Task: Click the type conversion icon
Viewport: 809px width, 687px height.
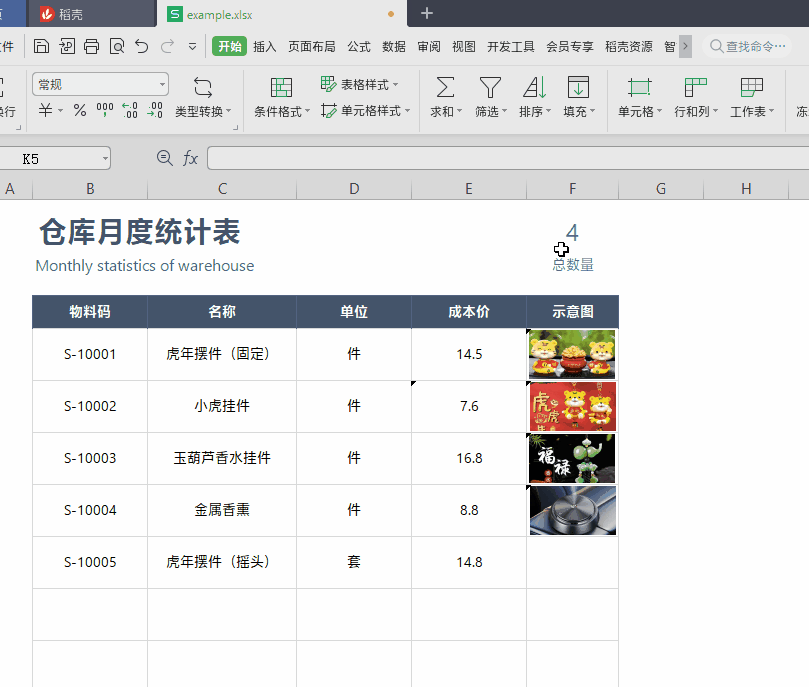Action: [x=203, y=87]
